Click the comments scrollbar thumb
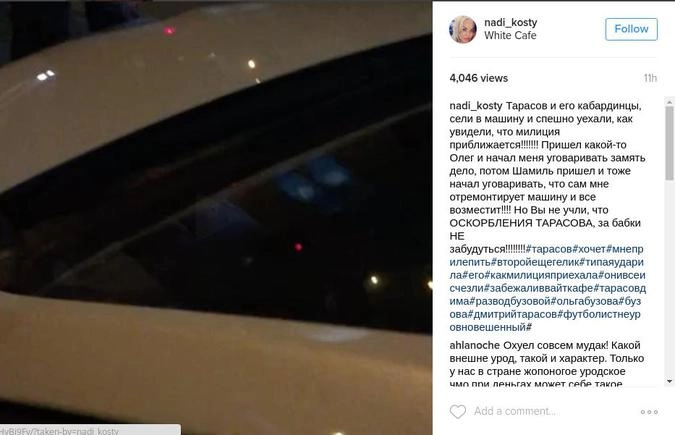This screenshot has width=675, height=435. pos(669,143)
